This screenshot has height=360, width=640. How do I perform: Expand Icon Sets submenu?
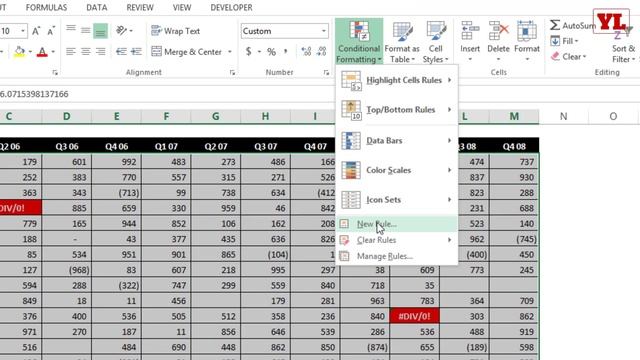click(396, 200)
